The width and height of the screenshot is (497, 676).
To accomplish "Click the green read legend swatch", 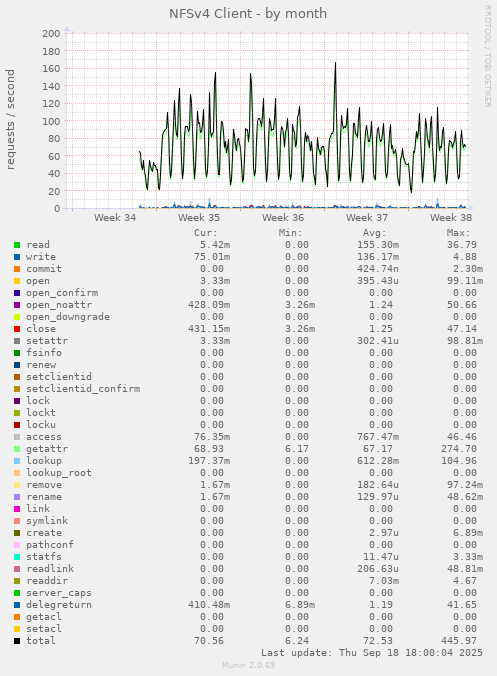I will click(x=17, y=245).
